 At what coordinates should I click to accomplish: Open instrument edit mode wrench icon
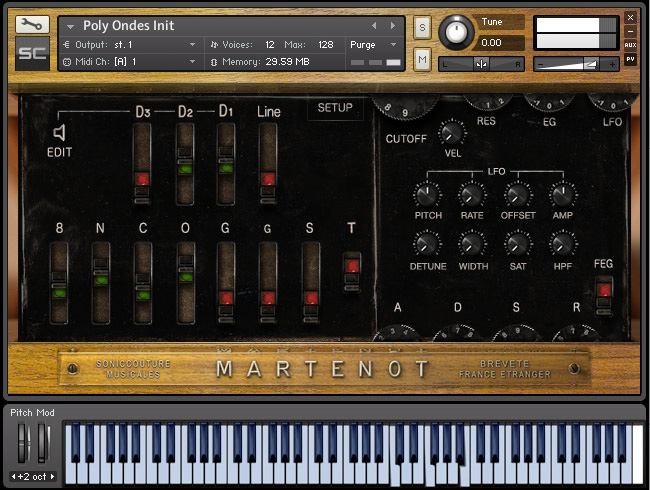tap(32, 25)
